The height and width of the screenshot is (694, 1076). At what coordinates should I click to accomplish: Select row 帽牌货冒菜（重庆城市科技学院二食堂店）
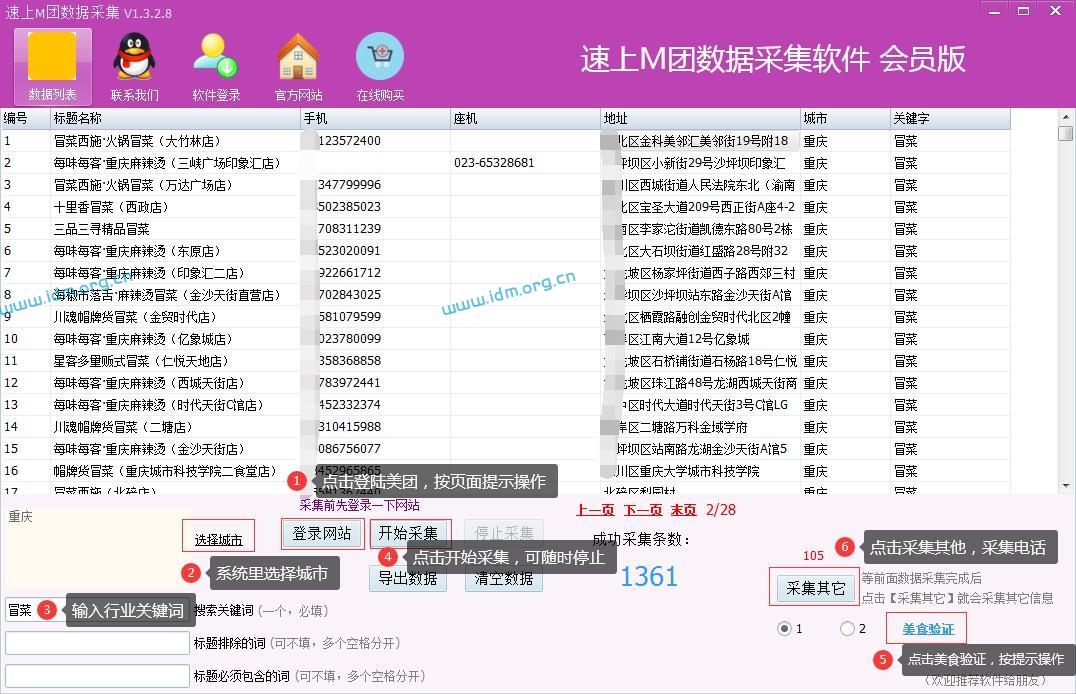coord(506,470)
